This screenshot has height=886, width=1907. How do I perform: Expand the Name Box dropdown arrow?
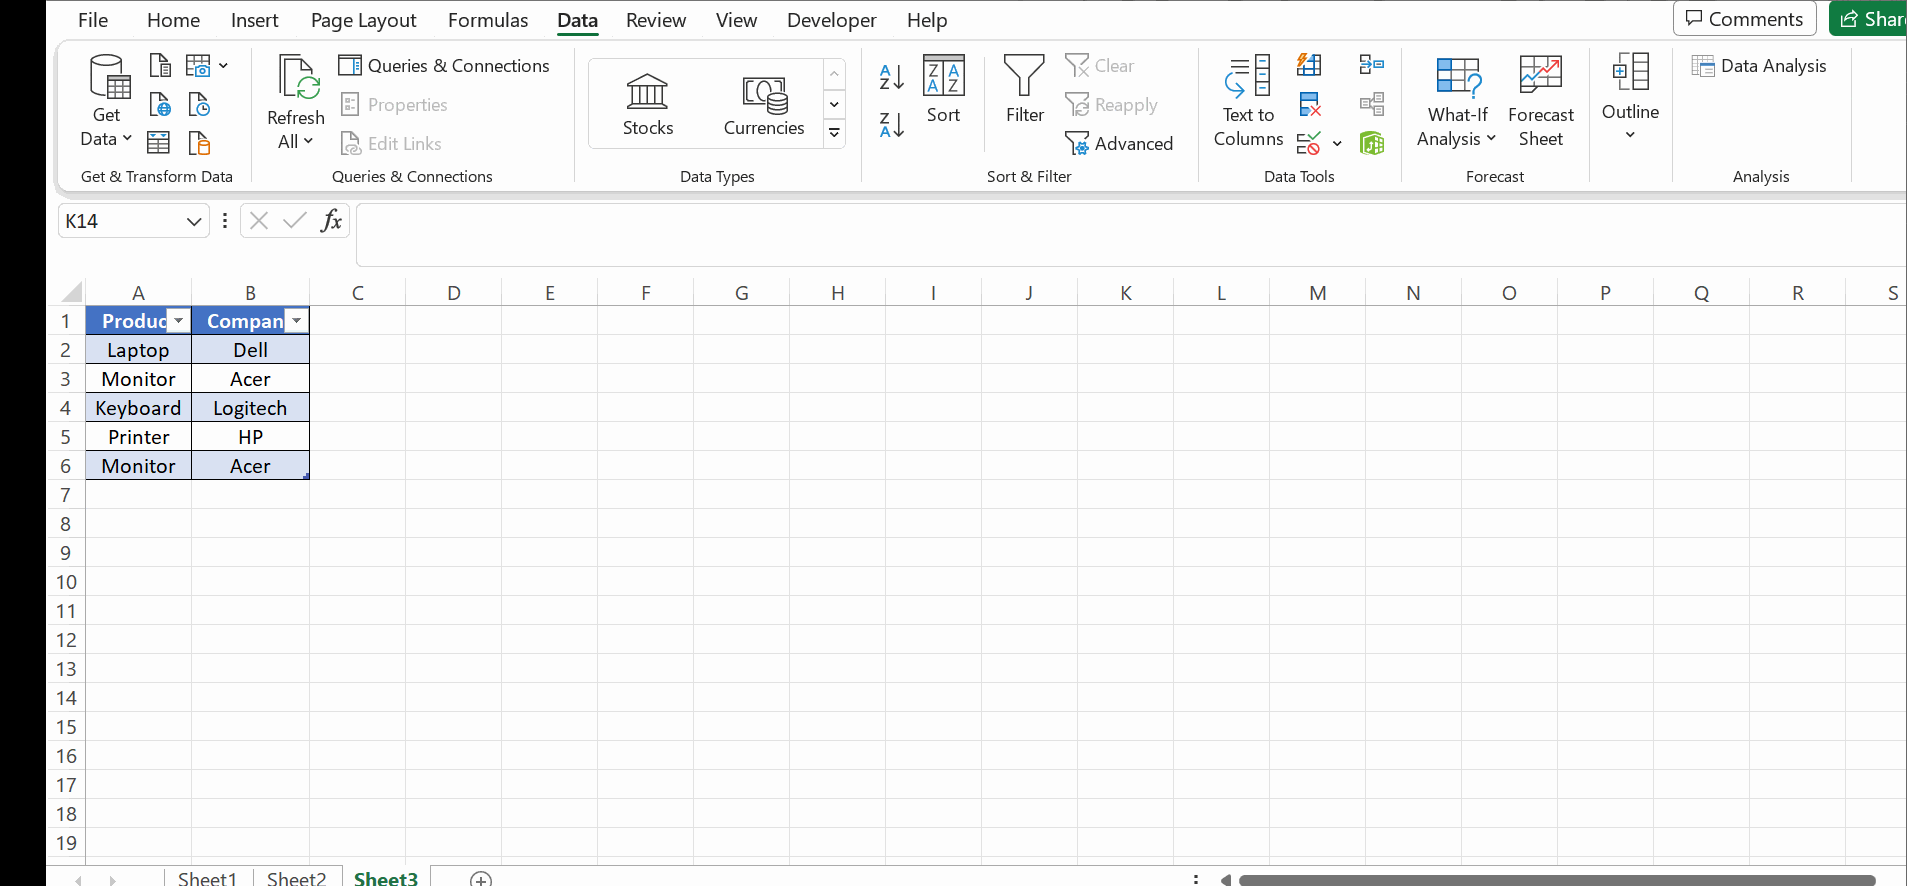click(194, 222)
